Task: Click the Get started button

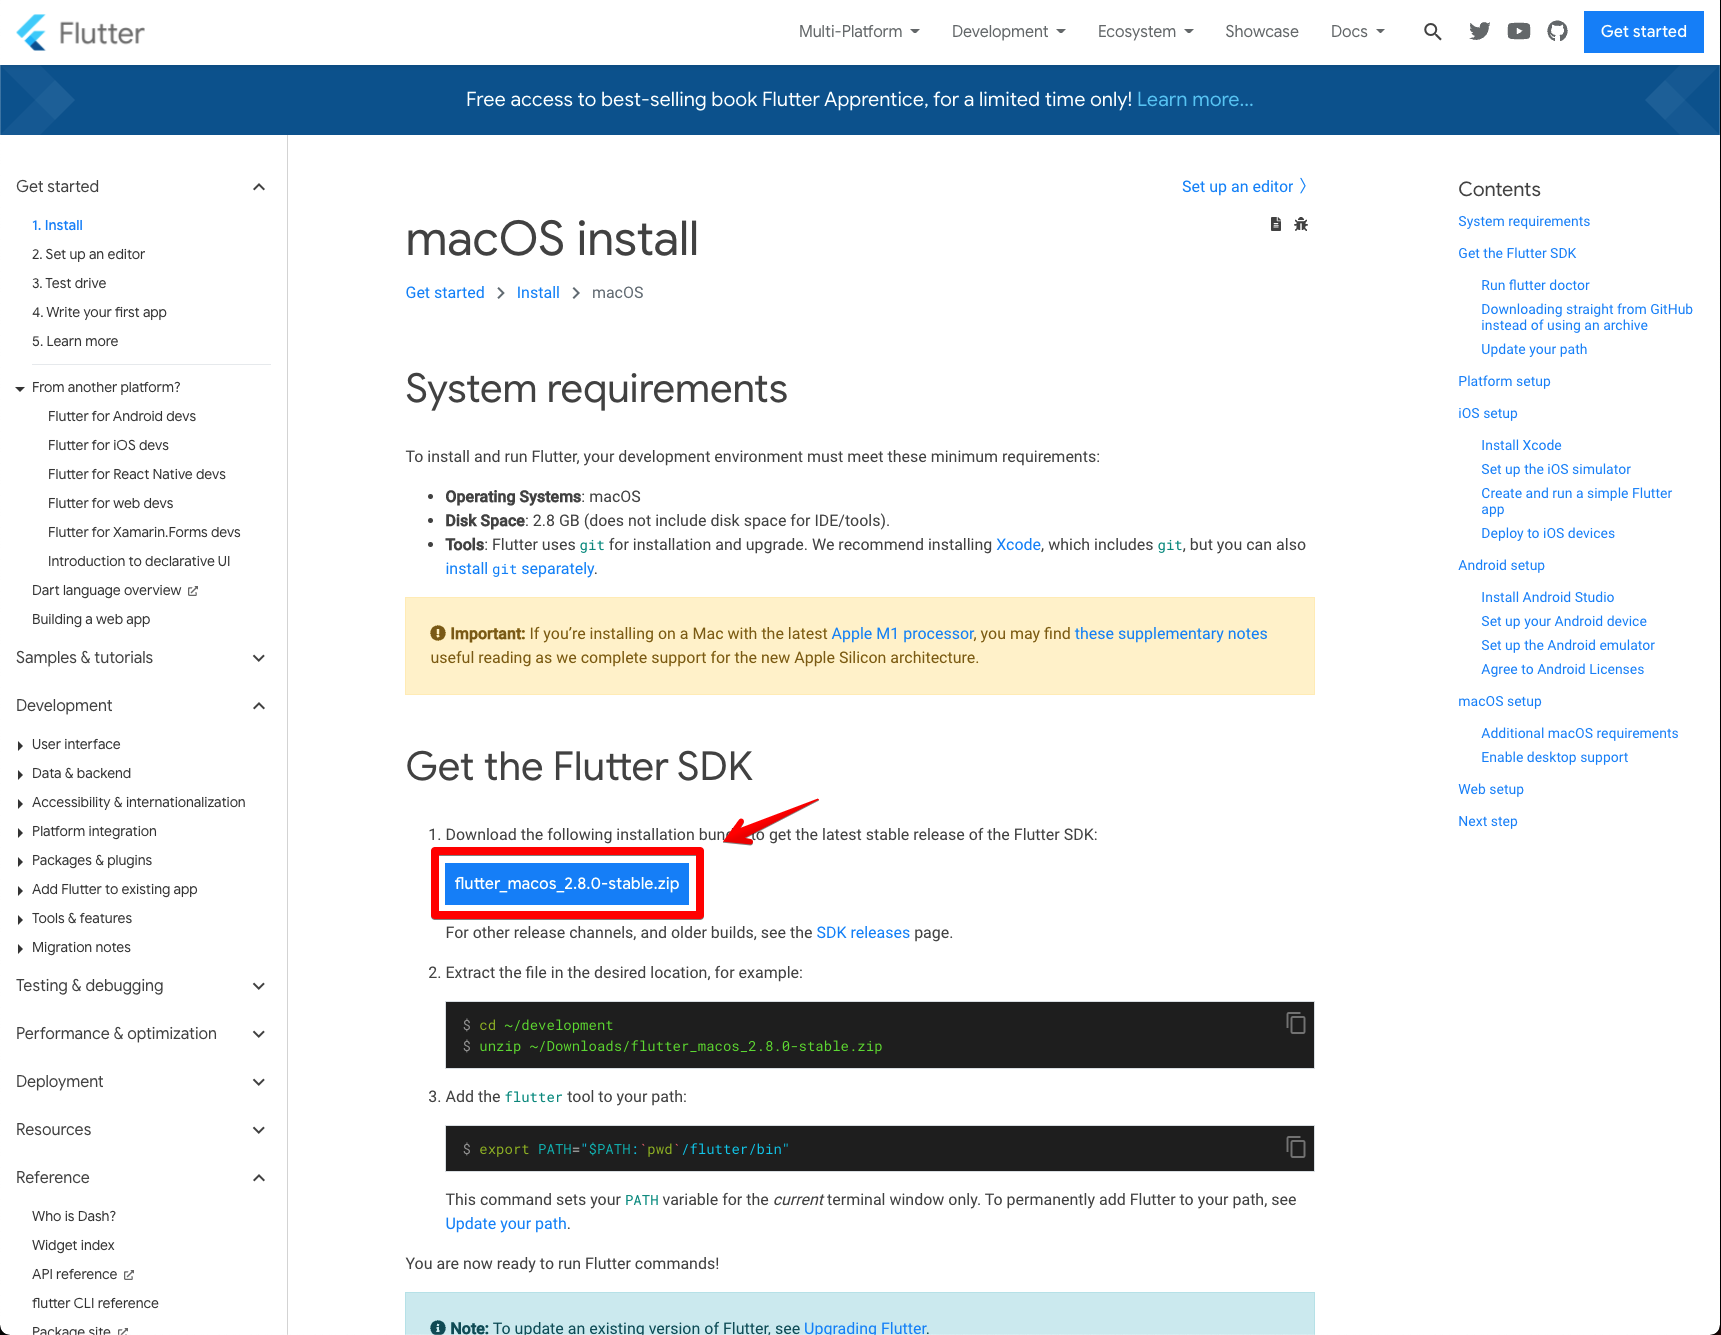Action: pyautogui.click(x=1644, y=32)
